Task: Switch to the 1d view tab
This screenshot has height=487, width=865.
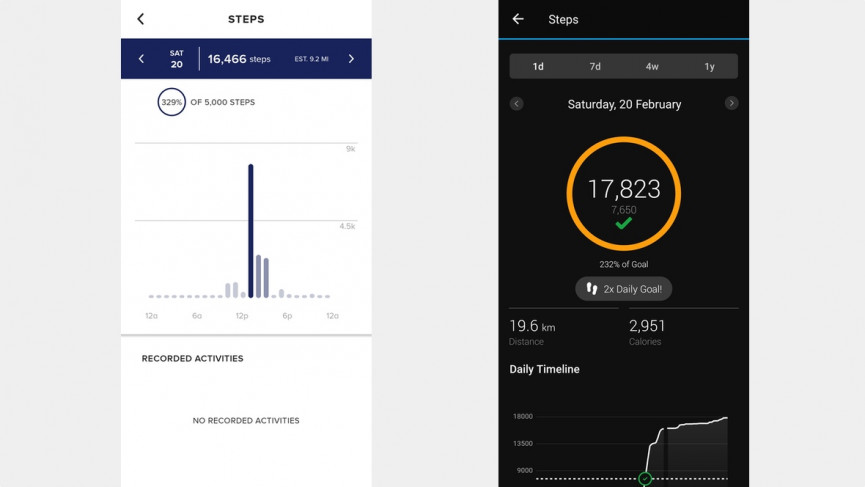Action: click(x=538, y=67)
